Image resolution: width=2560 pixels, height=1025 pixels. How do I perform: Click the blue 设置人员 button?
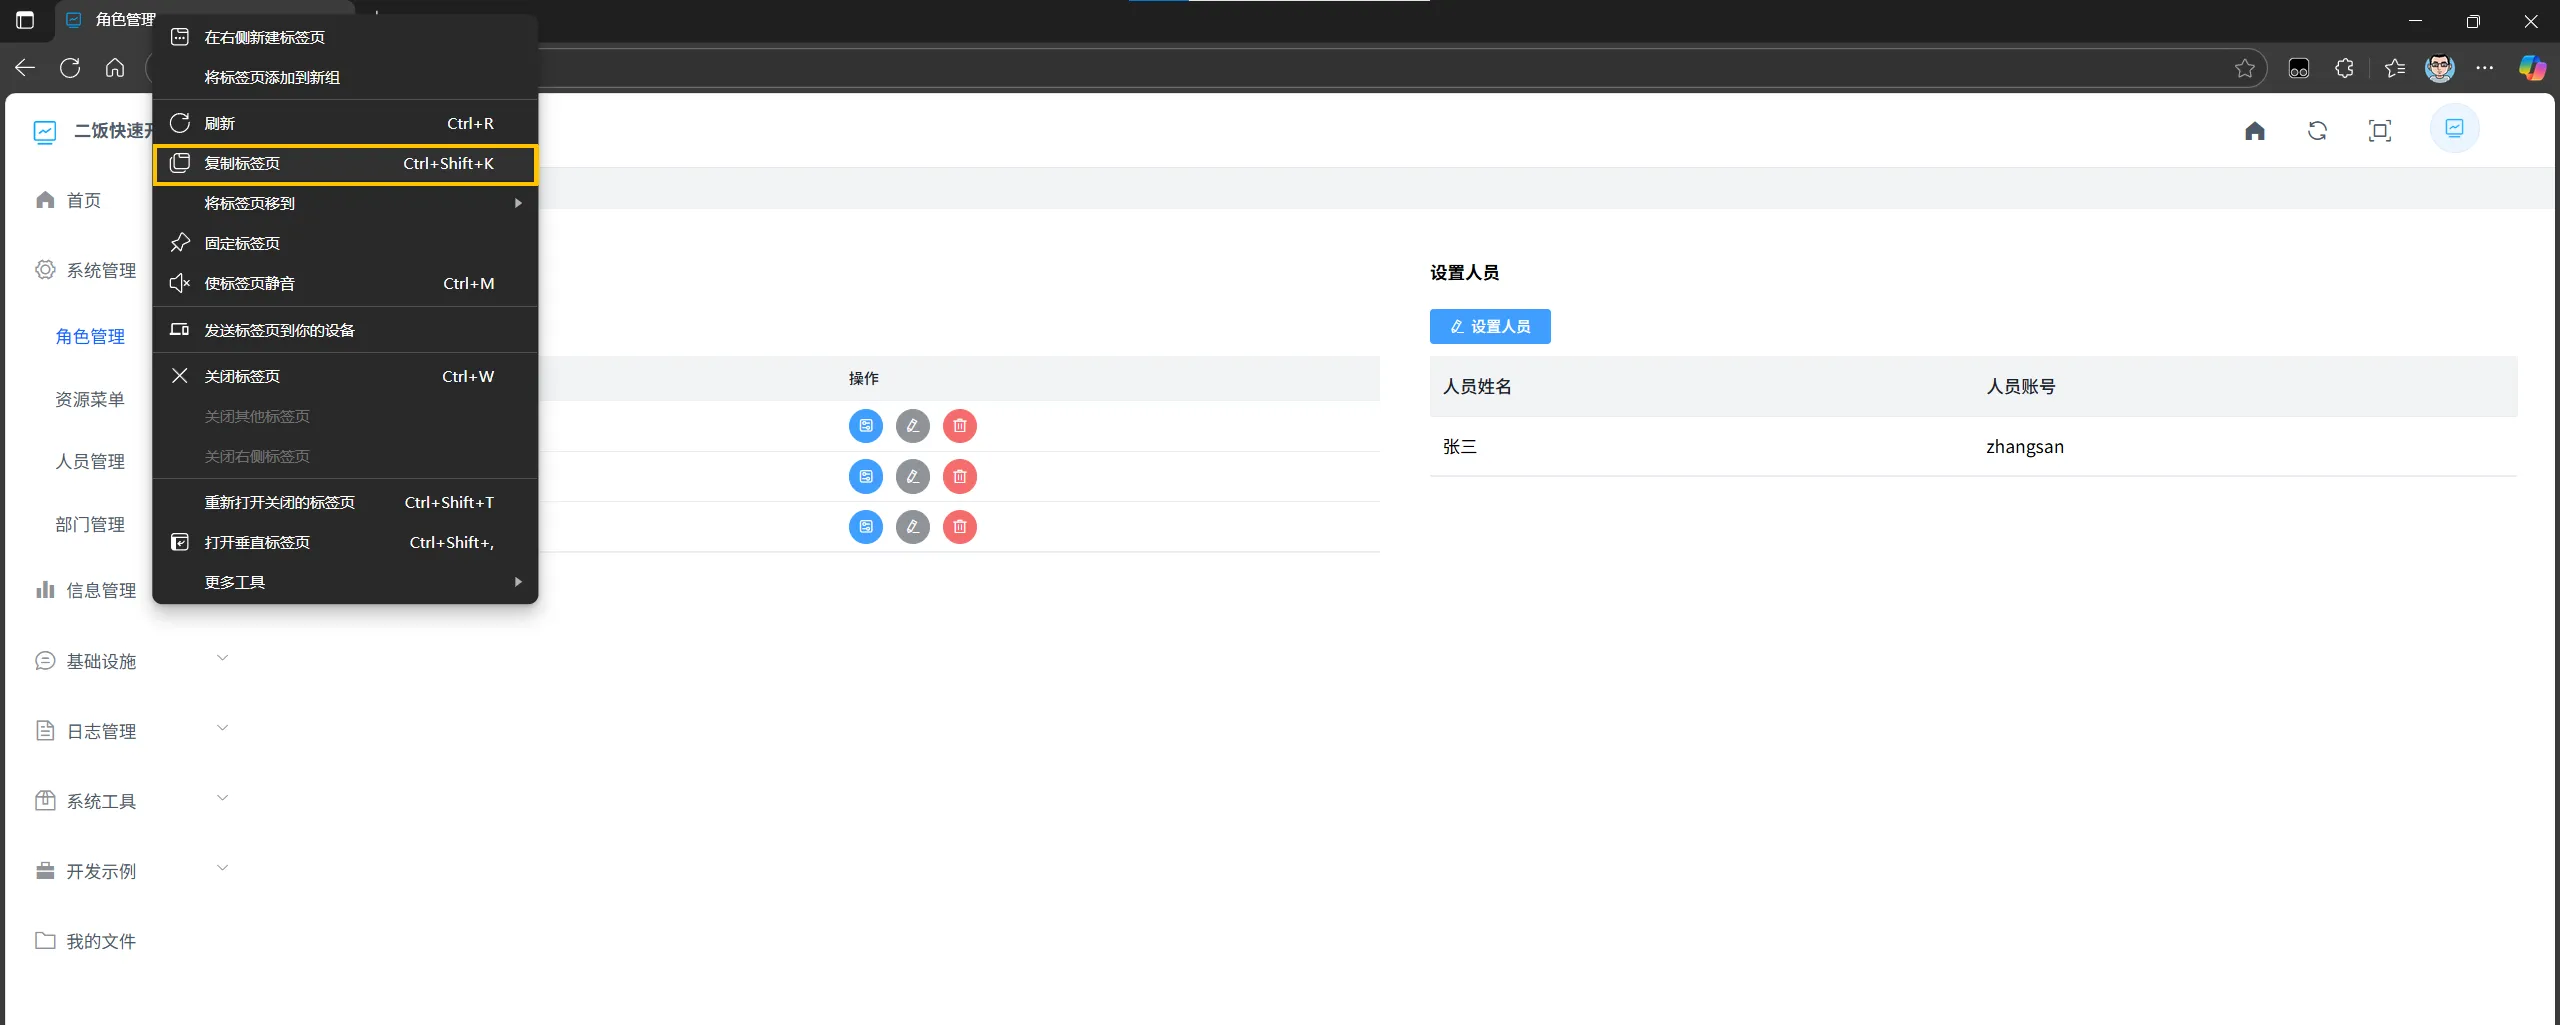click(x=1489, y=327)
